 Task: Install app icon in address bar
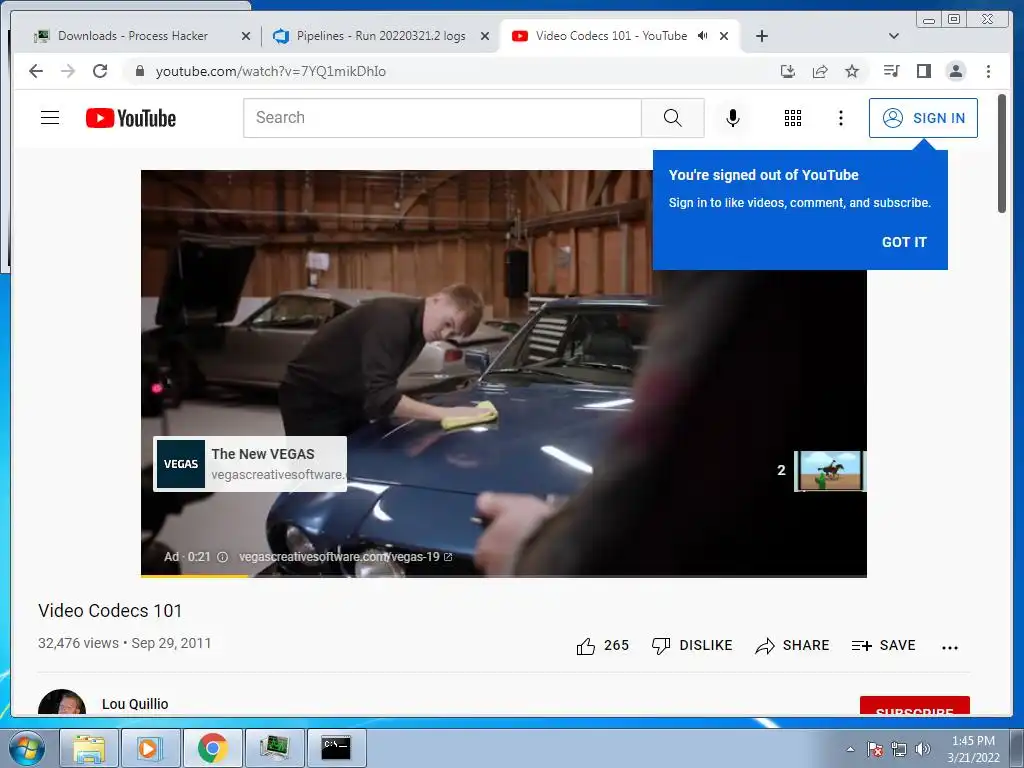pos(788,71)
